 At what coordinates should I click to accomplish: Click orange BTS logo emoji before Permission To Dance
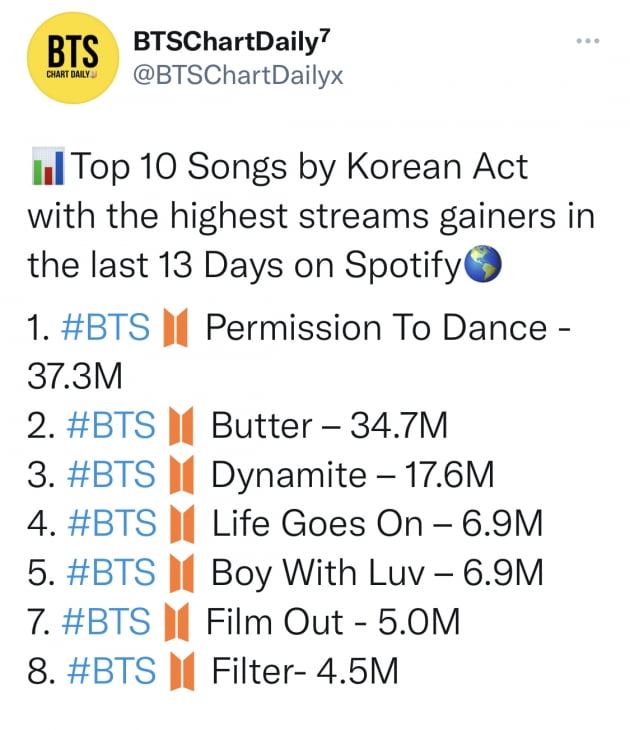(x=176, y=327)
